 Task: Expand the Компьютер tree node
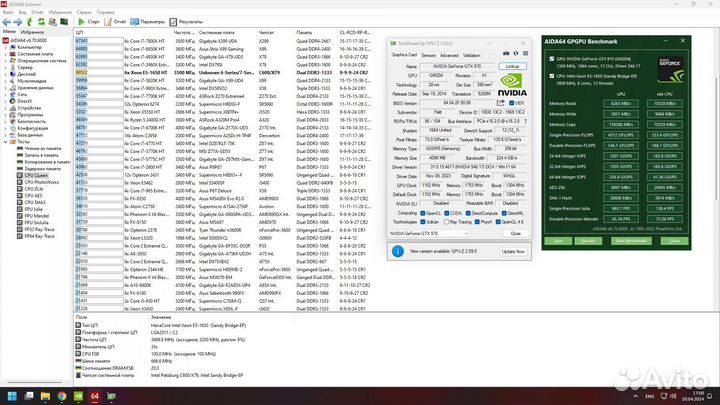(x=6, y=47)
